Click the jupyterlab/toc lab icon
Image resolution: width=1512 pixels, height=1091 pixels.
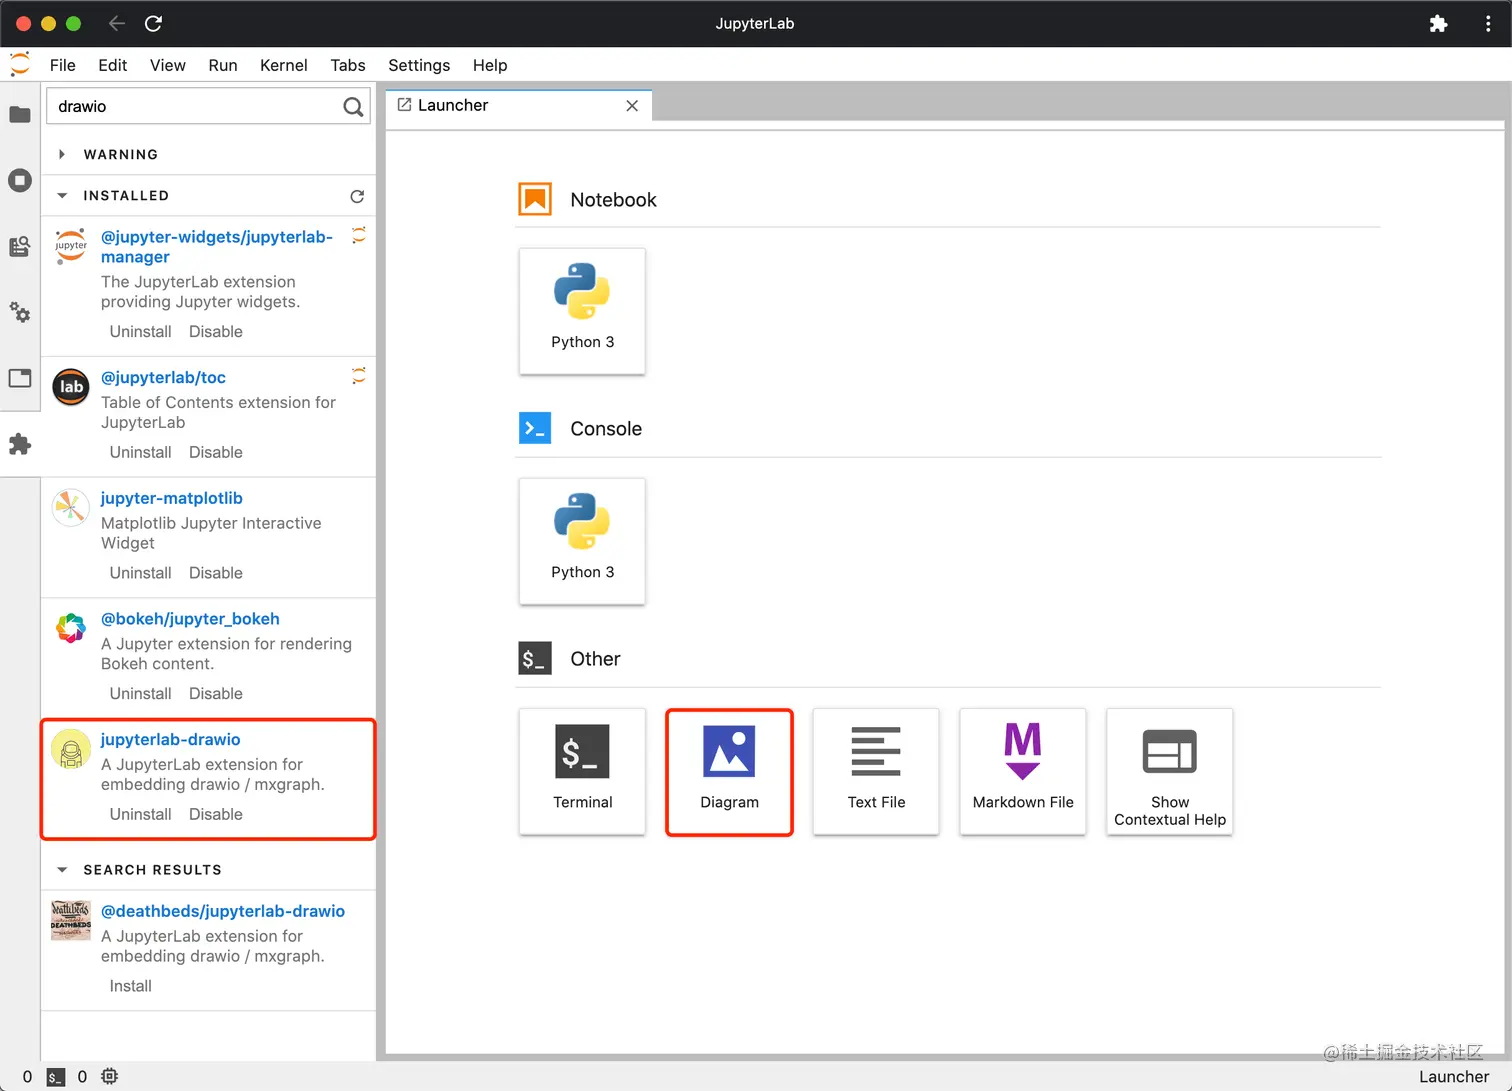pyautogui.click(x=70, y=387)
